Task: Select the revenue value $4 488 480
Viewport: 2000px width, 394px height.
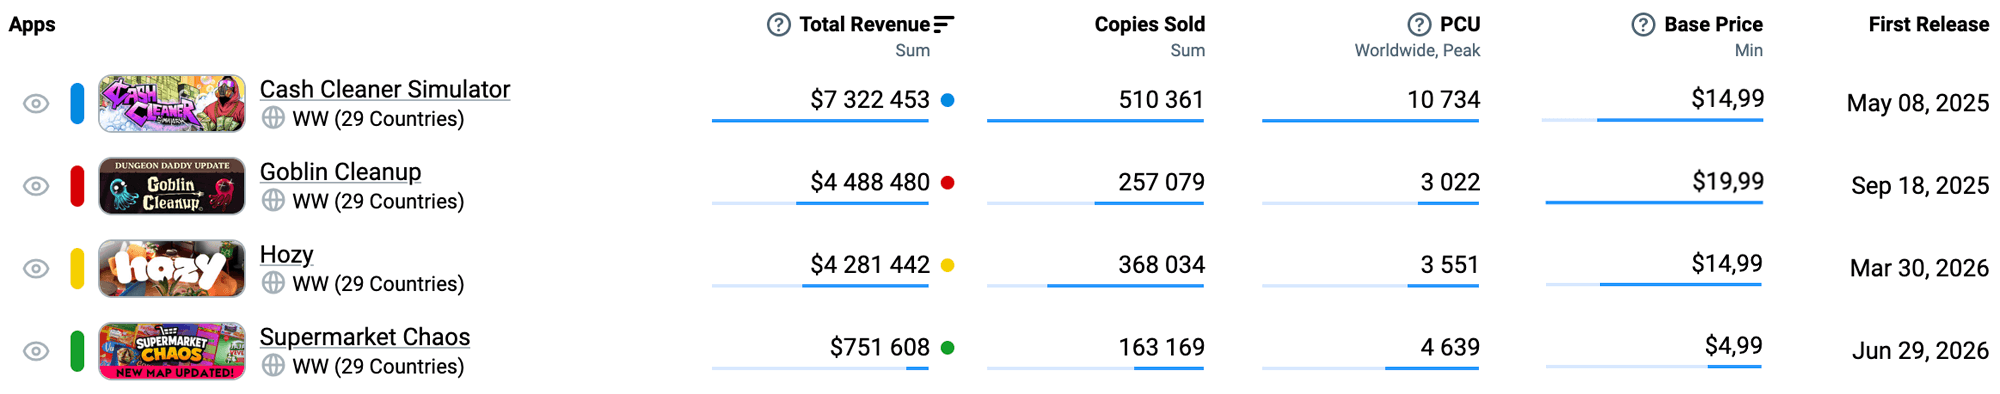Action: click(x=870, y=183)
